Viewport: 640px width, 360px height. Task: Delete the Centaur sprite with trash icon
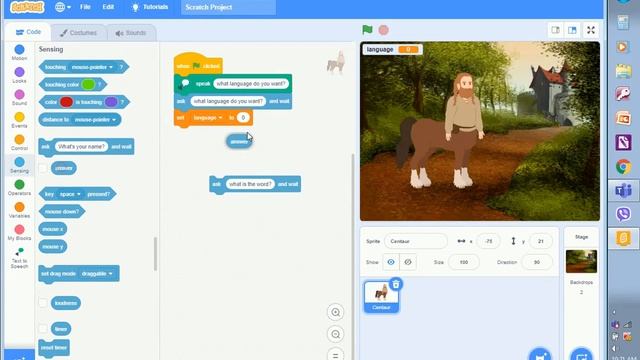(396, 284)
